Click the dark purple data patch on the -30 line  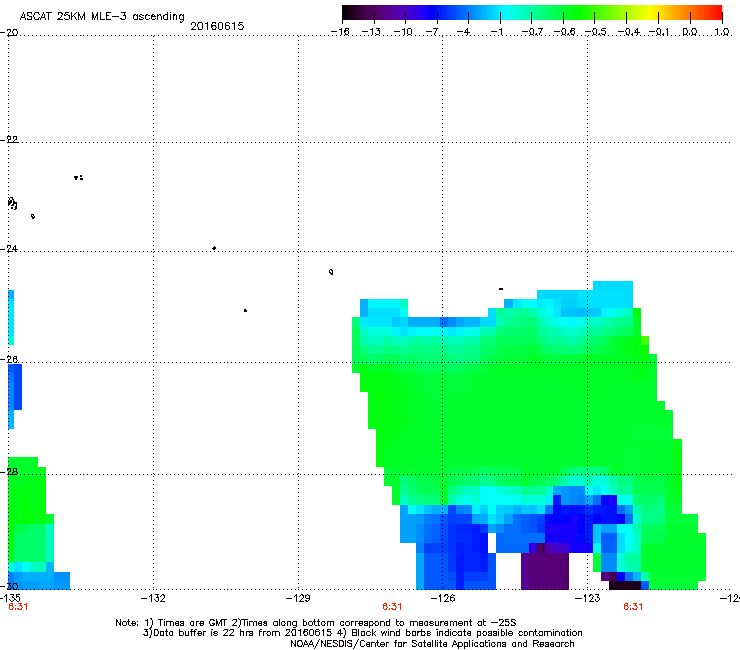click(545, 571)
